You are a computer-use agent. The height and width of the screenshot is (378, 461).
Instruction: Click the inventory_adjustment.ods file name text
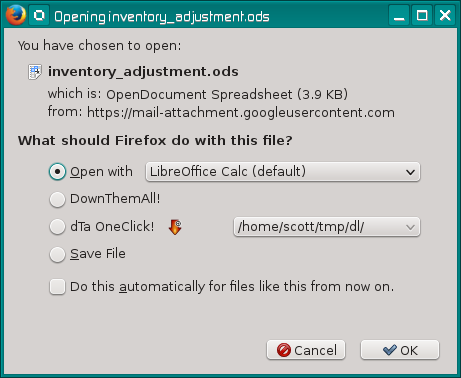tap(143, 72)
